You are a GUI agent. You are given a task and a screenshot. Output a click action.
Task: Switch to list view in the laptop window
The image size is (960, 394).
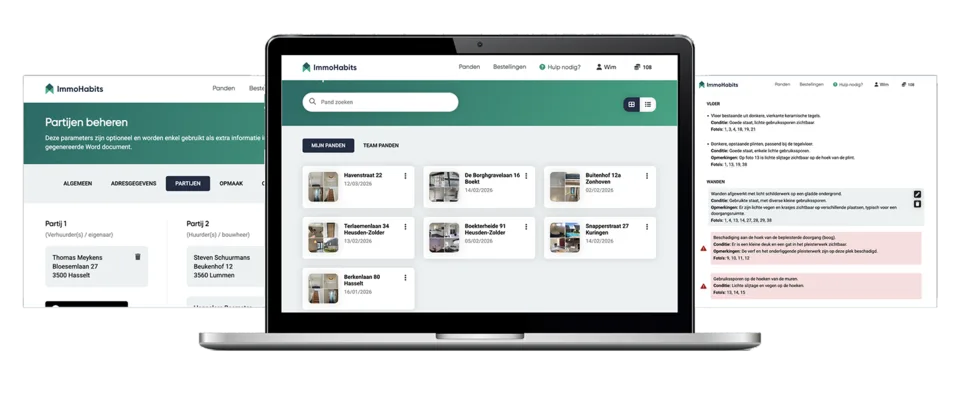648,105
